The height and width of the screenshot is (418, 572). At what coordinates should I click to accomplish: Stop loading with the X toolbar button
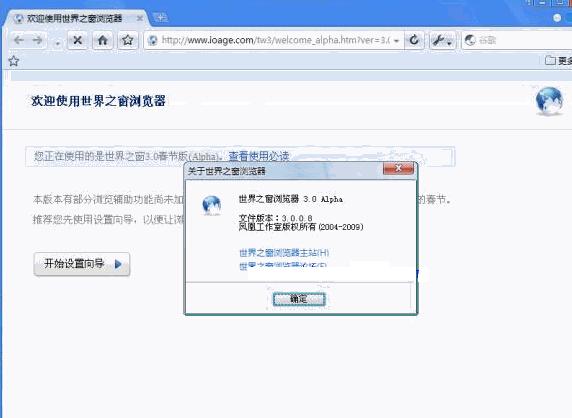pyautogui.click(x=77, y=40)
